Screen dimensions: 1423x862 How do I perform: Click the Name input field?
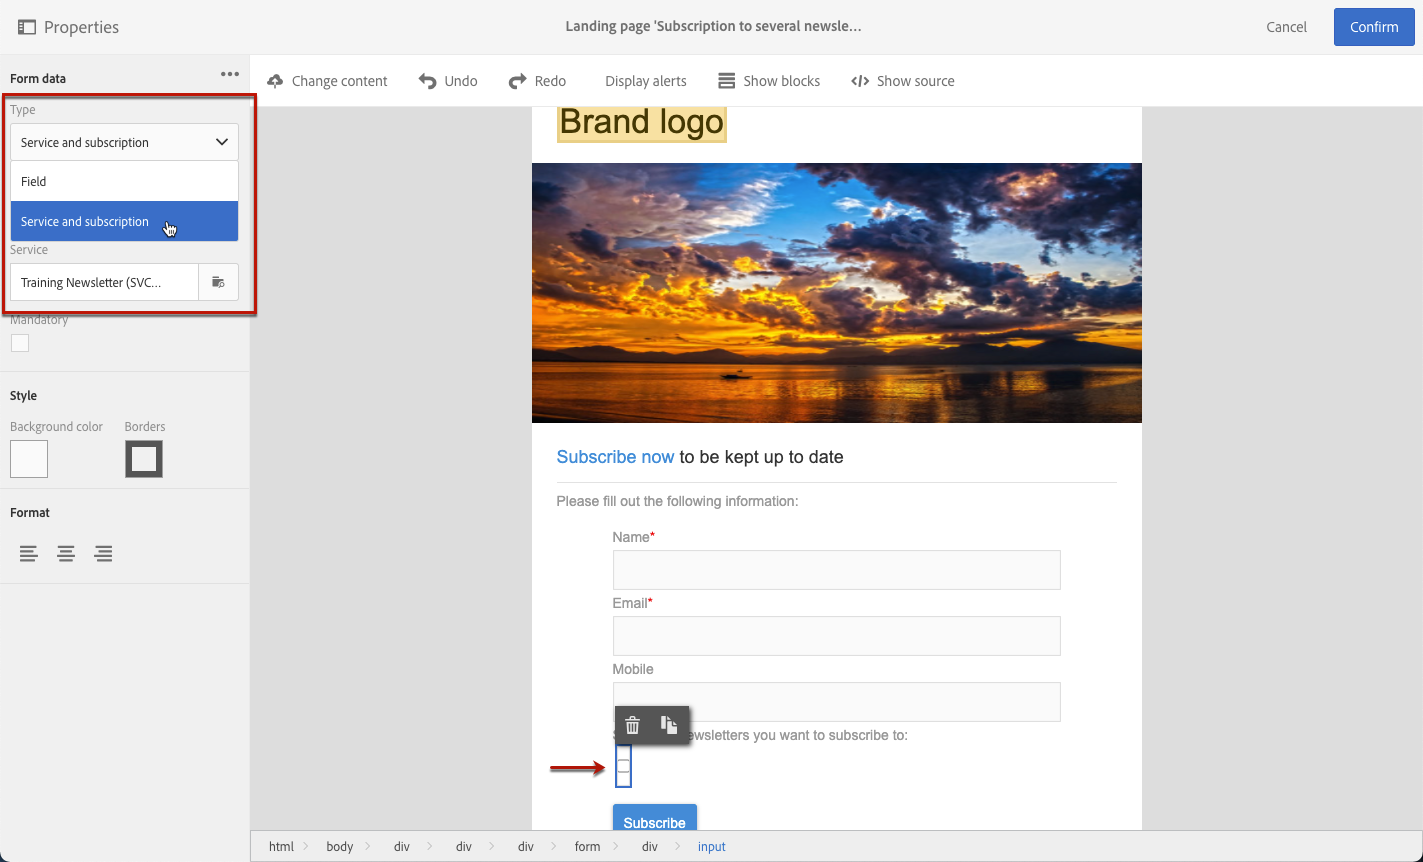[x=836, y=570]
